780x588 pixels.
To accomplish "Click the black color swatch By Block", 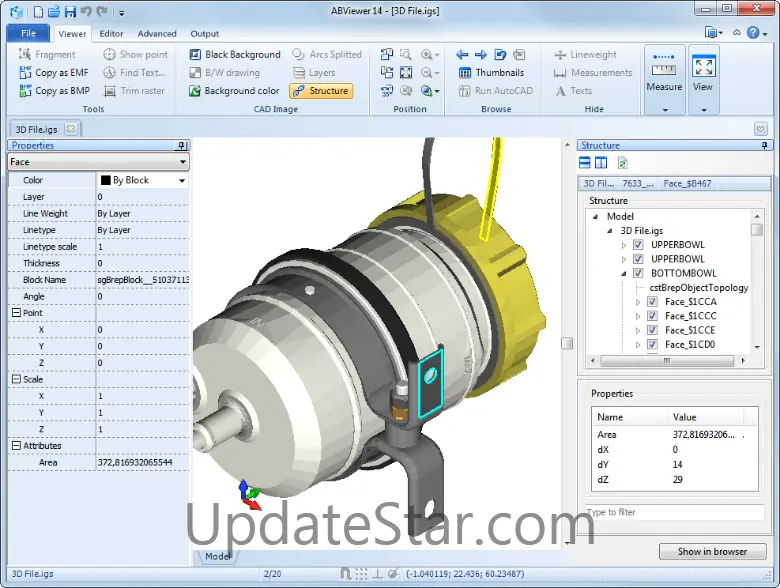I will tap(105, 180).
